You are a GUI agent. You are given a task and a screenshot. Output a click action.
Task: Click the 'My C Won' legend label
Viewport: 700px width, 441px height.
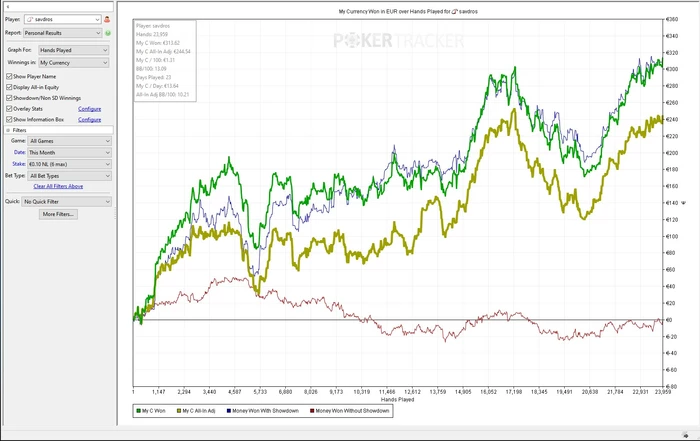click(154, 411)
